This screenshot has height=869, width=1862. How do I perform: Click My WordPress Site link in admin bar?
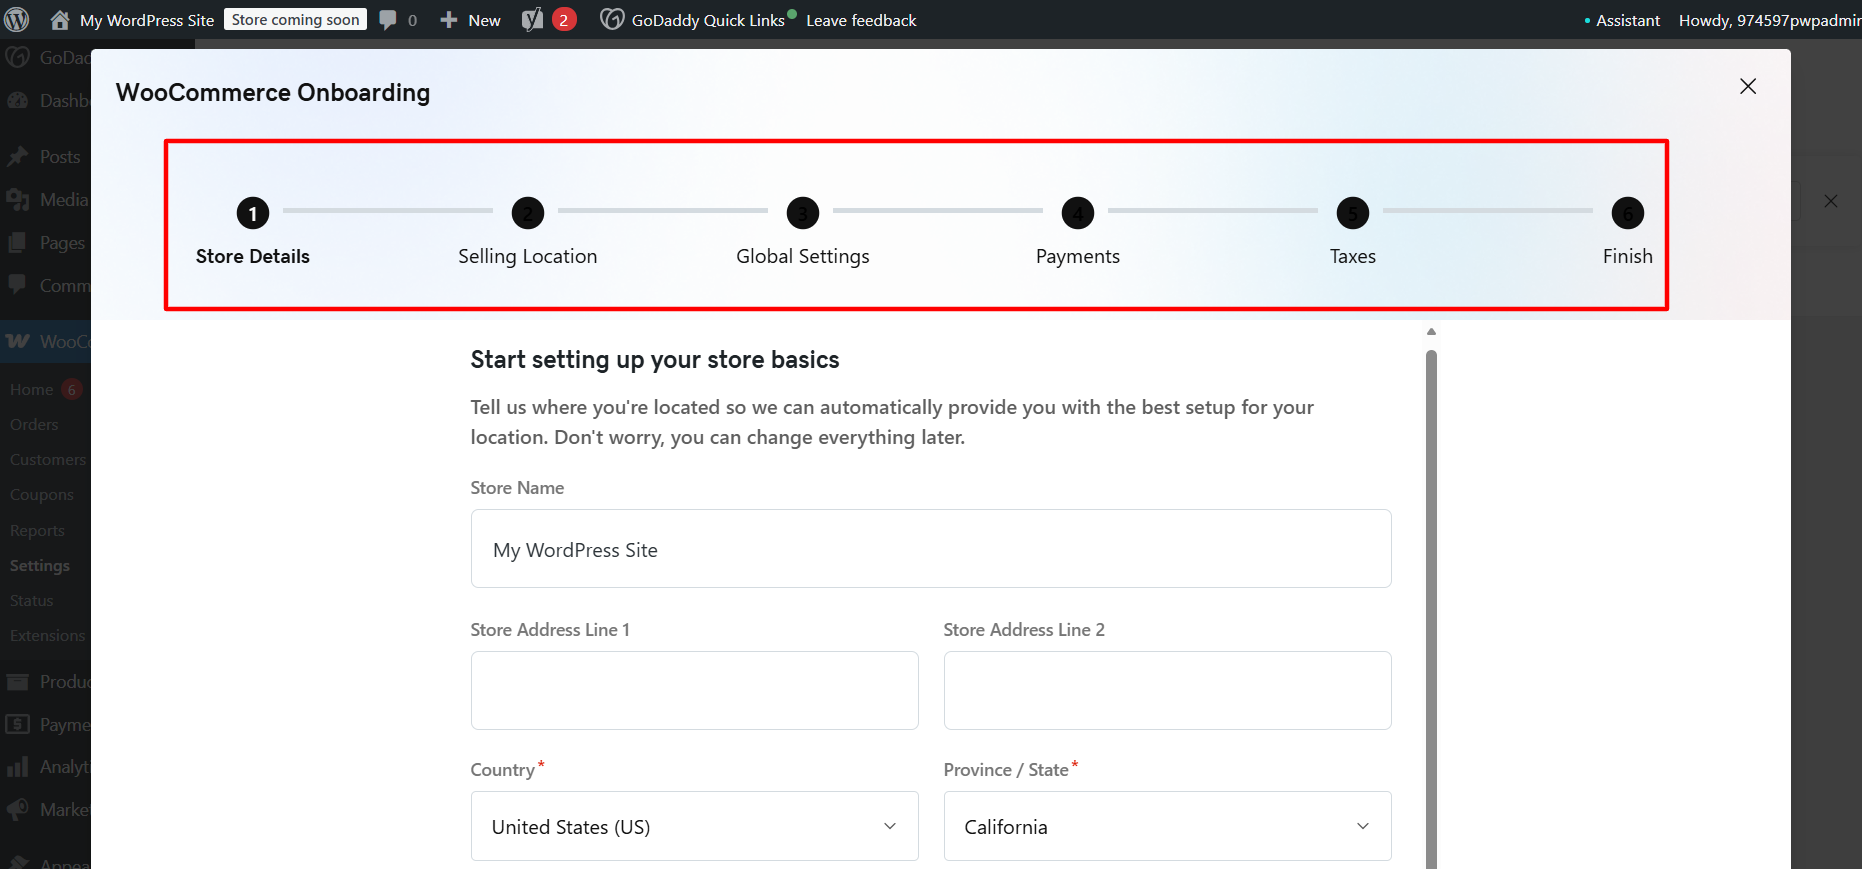point(147,20)
